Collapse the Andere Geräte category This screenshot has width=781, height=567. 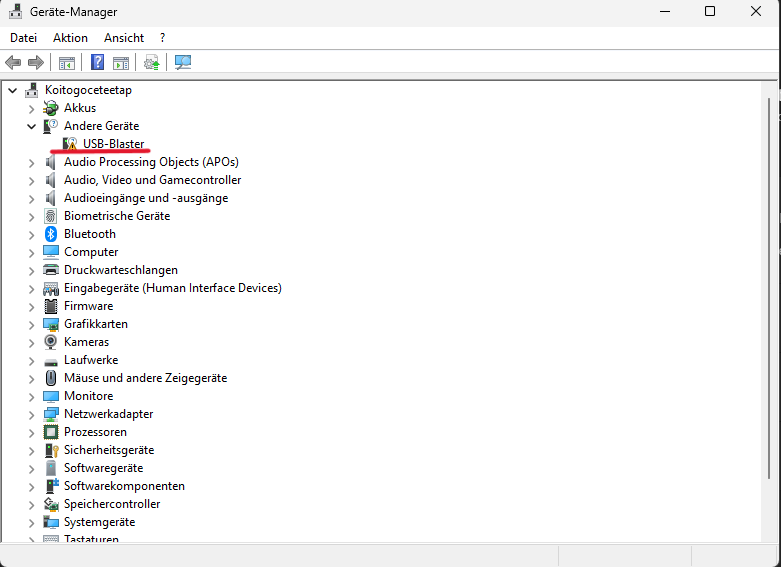(32, 126)
